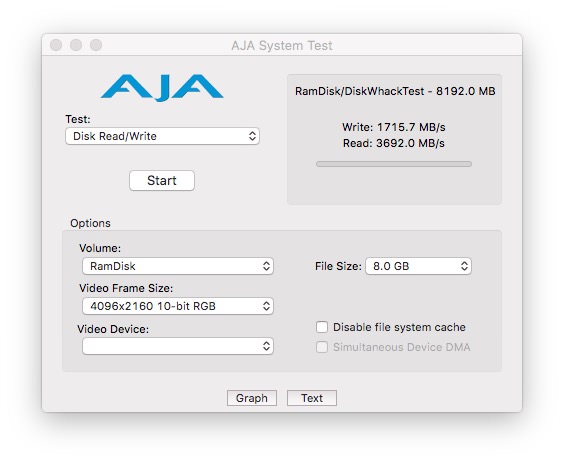Click the Video Device: label
Viewport: 564px width, 462px height.
coord(113,329)
